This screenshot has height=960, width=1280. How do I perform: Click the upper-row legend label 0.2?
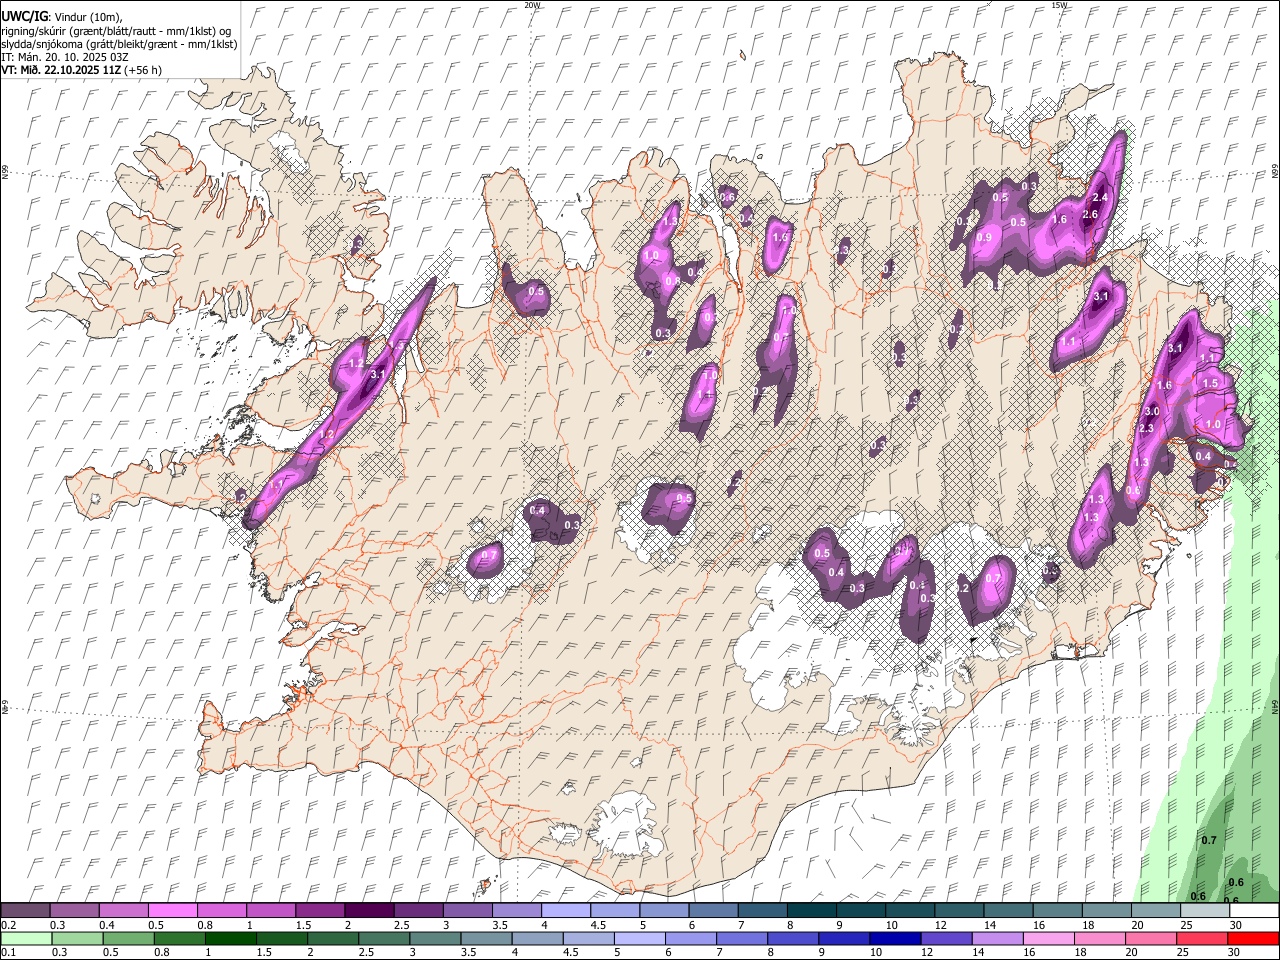click(7, 925)
